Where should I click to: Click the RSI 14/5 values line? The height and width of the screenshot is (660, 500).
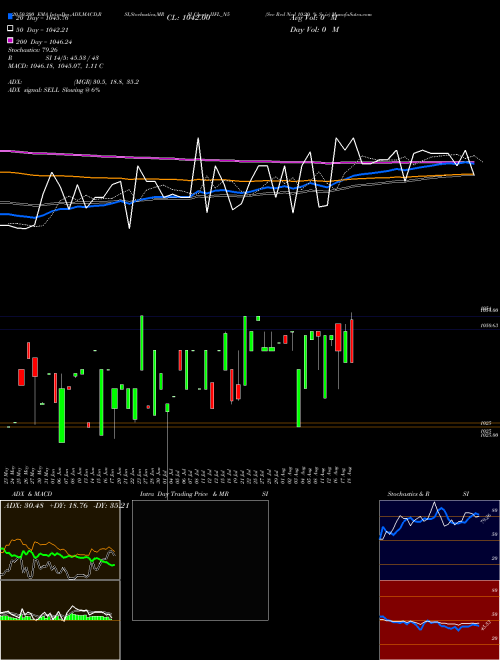(53, 58)
